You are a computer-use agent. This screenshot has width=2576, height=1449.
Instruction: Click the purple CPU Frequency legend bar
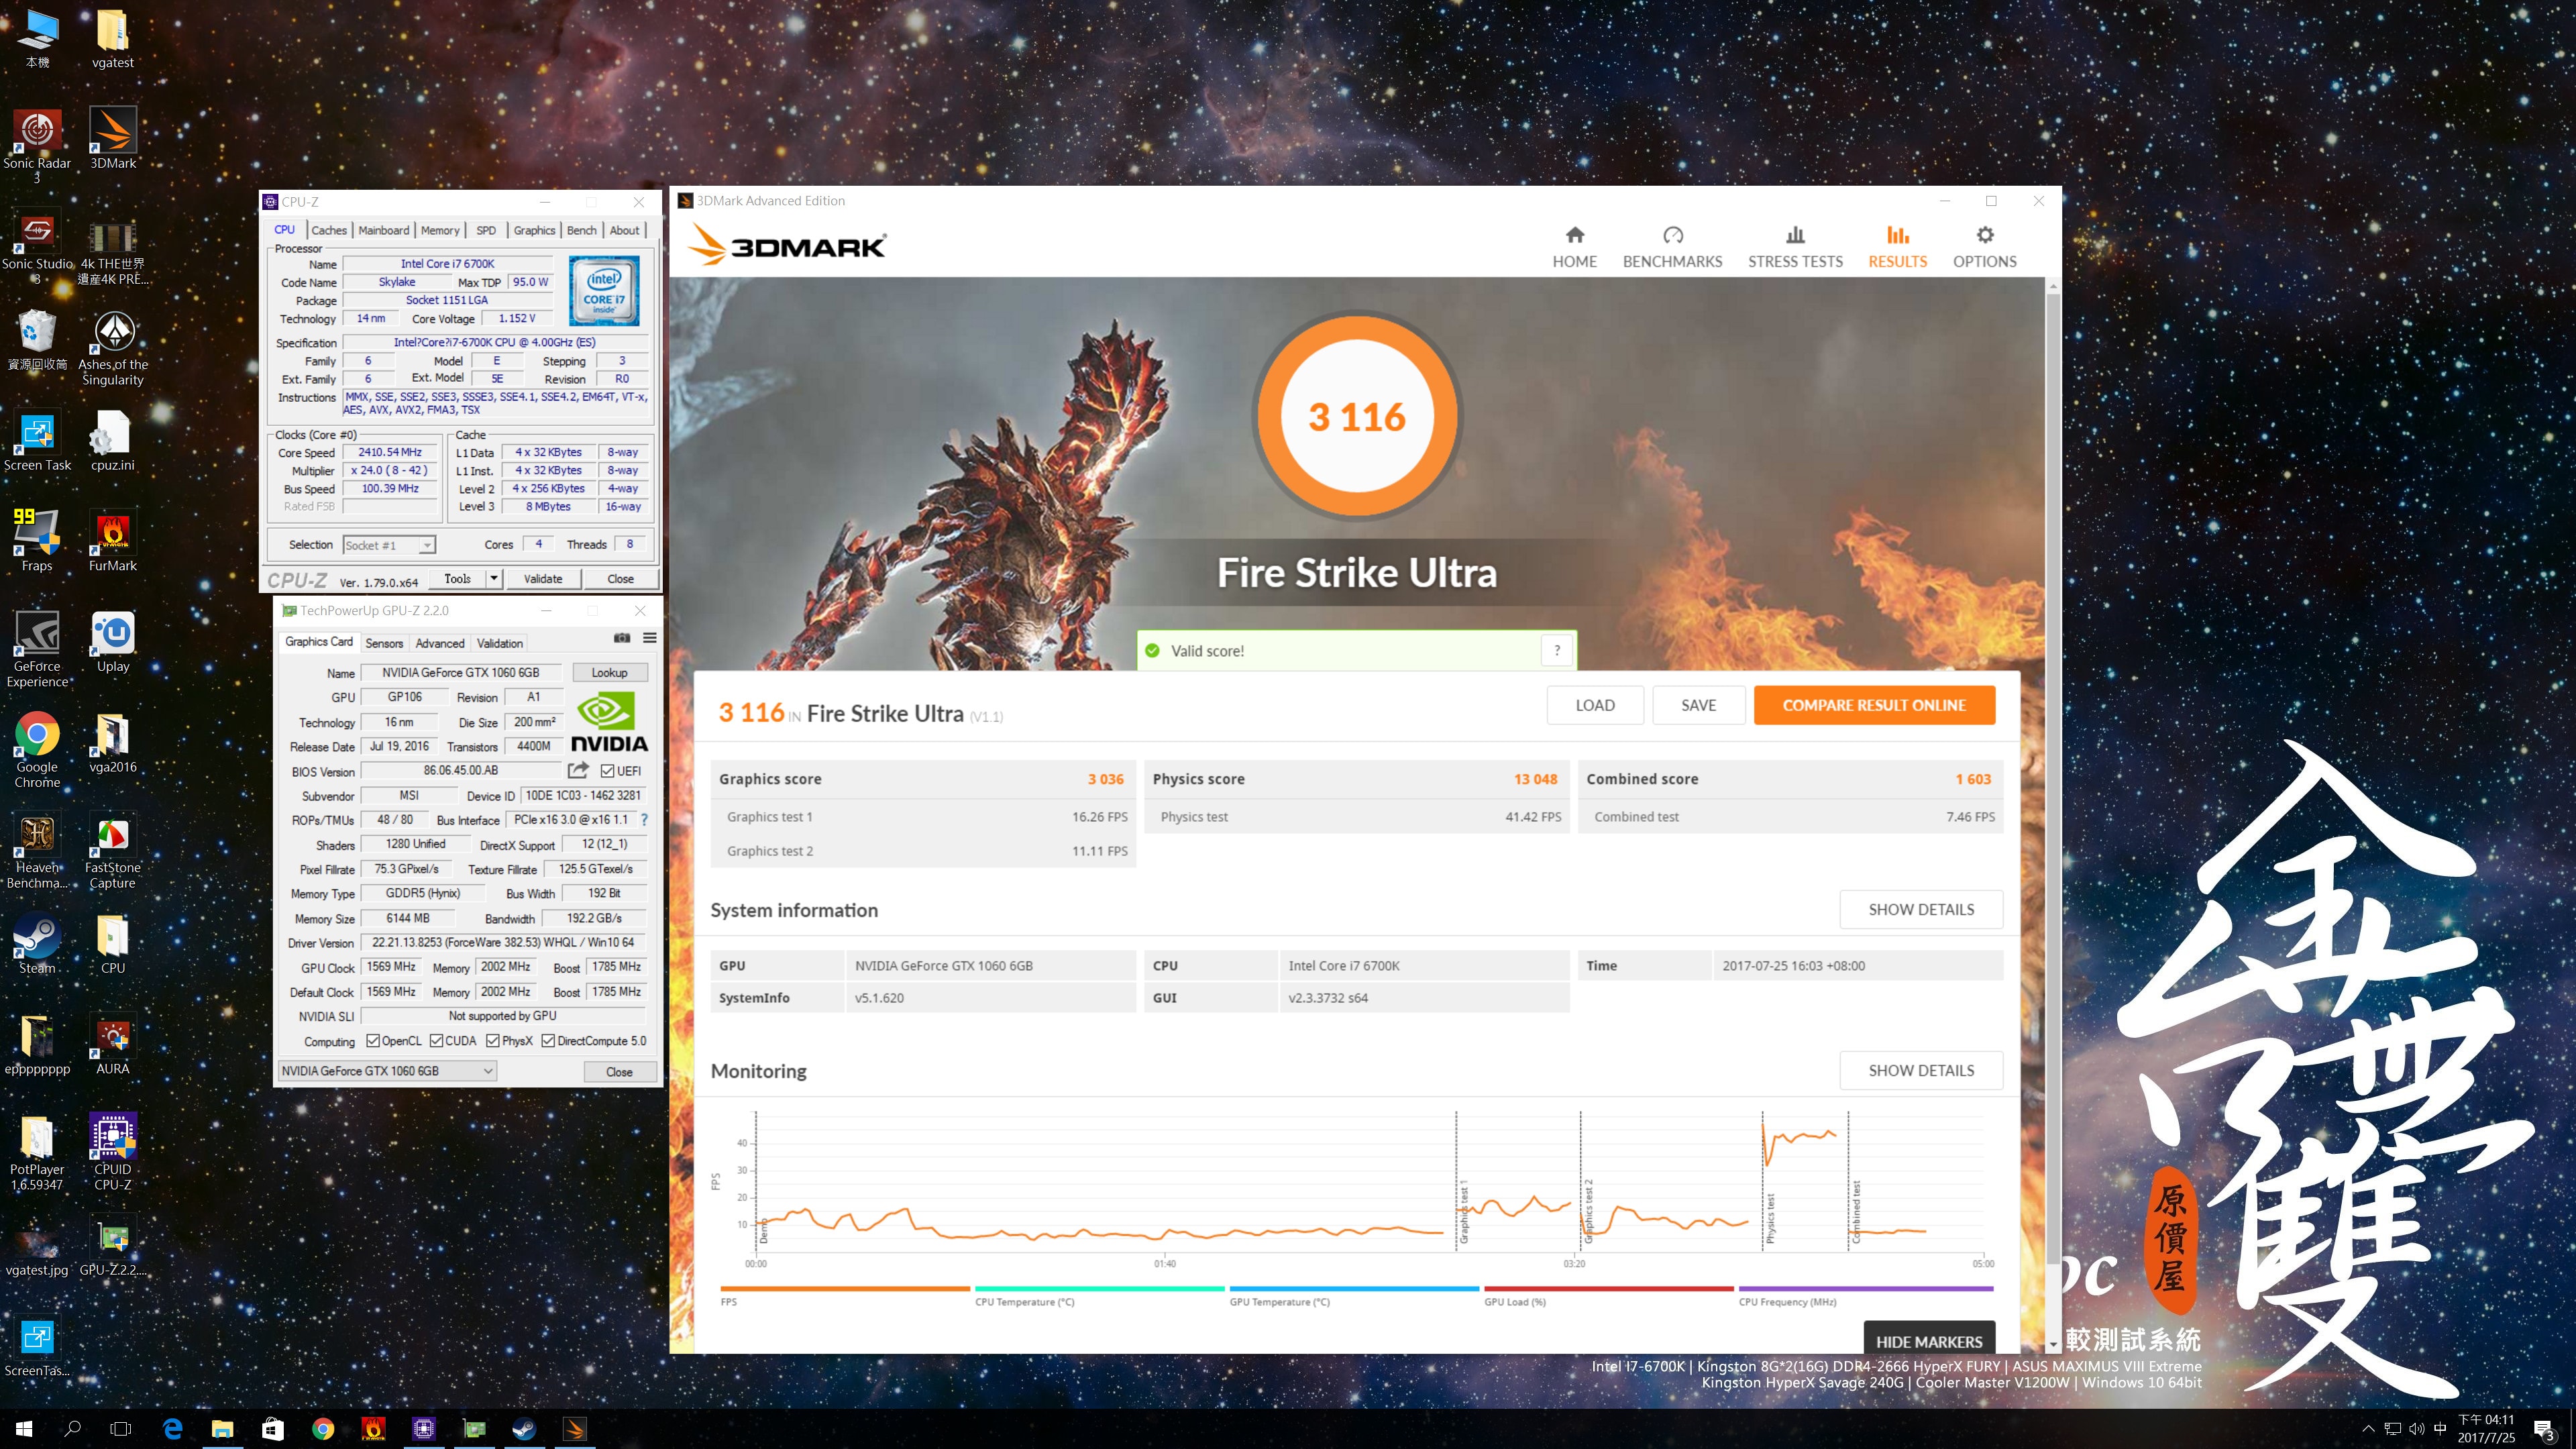click(x=1865, y=1289)
